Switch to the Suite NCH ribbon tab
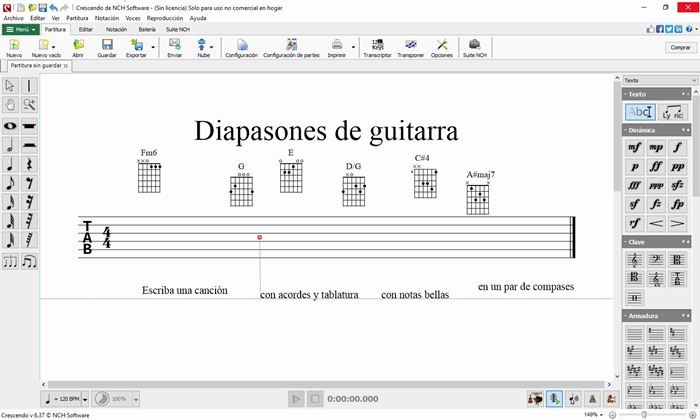The height and width of the screenshot is (420, 700). (x=178, y=29)
